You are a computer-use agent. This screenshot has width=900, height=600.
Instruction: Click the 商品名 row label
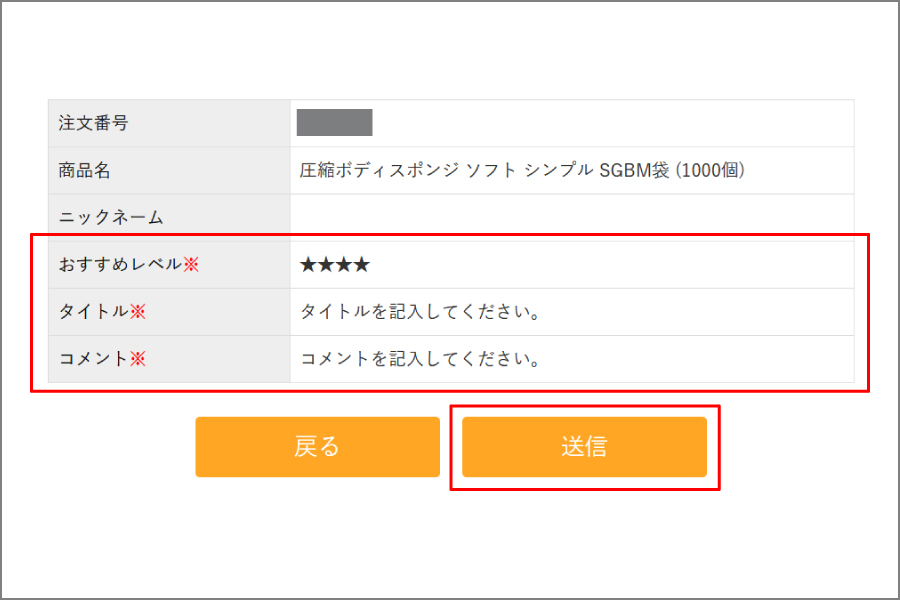pos(85,170)
